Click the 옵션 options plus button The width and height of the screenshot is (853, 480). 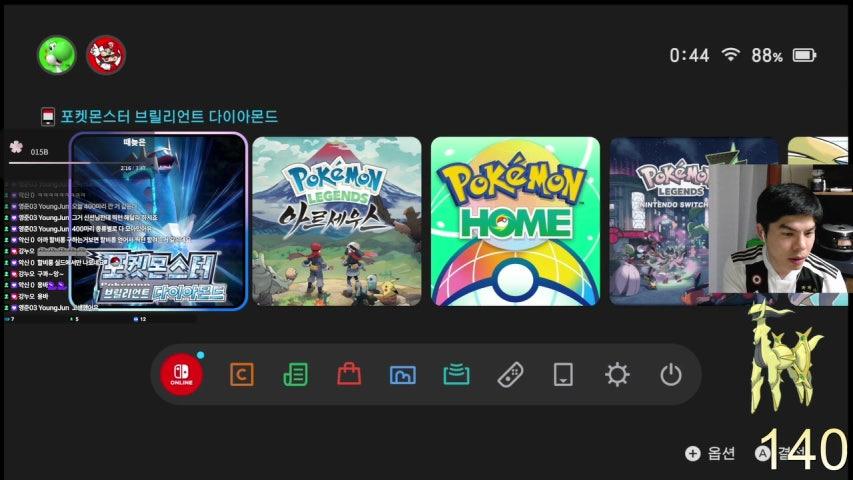(x=710, y=453)
